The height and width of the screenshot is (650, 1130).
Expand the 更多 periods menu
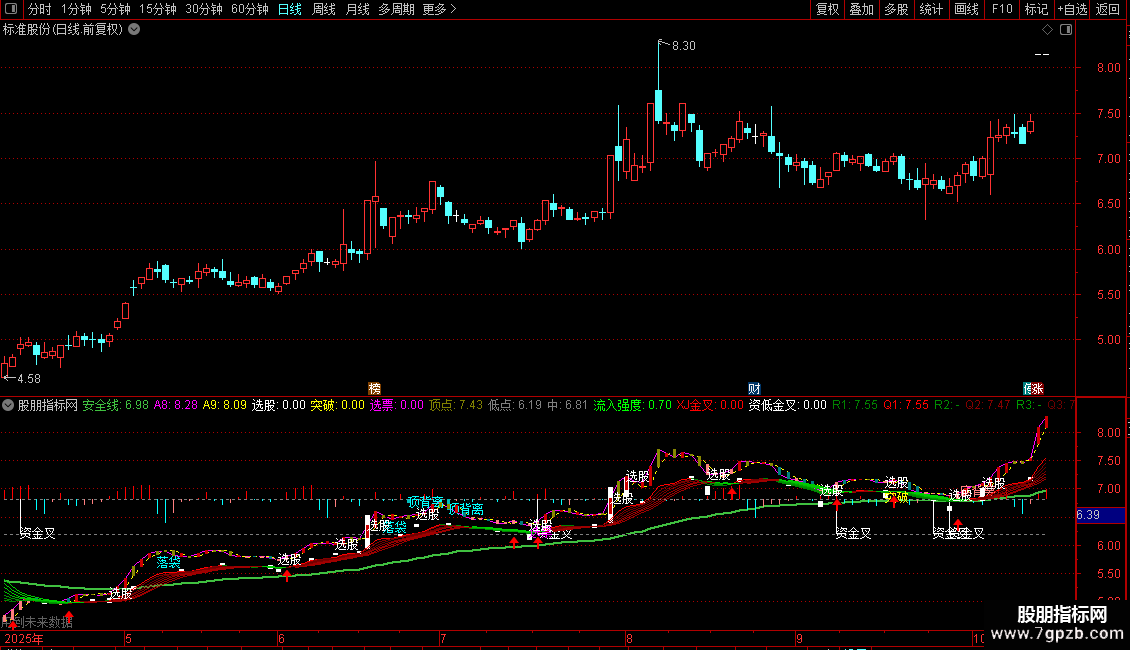pos(439,9)
